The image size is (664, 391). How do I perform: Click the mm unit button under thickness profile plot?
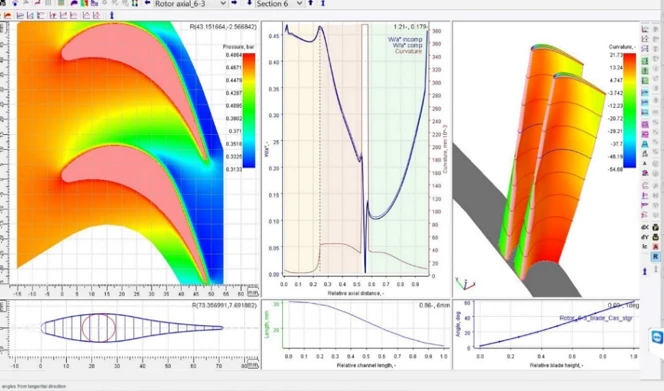pyautogui.click(x=253, y=364)
